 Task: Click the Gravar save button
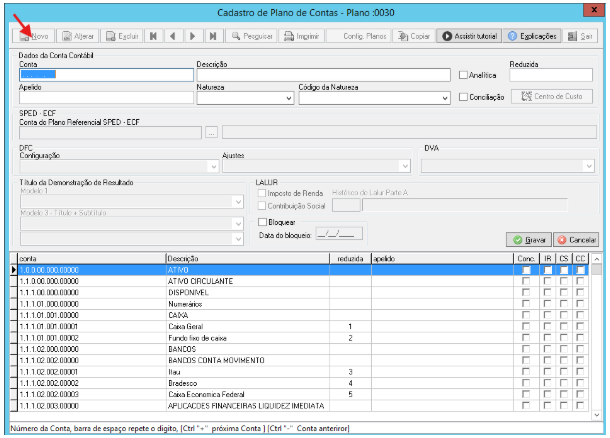[x=529, y=240]
